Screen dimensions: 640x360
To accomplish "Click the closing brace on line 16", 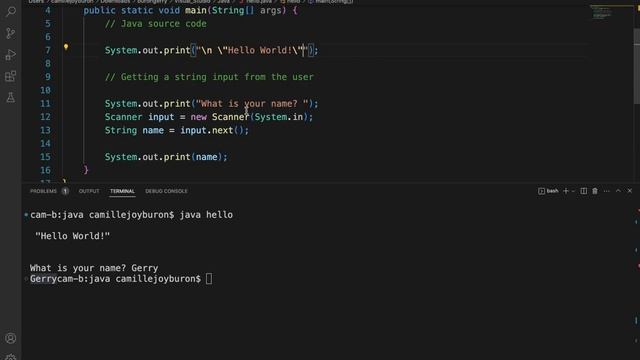I will pyautogui.click(x=86, y=170).
